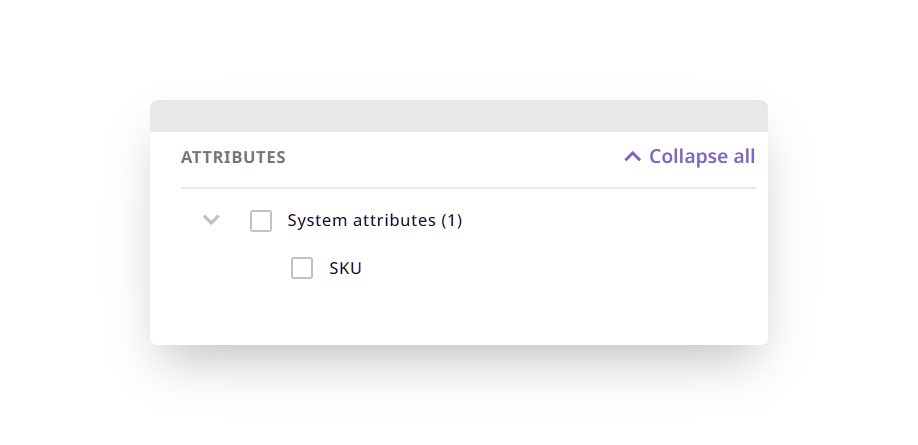
Task: Hide SKU by clicking the group disclosure arrow
Action: (211, 220)
